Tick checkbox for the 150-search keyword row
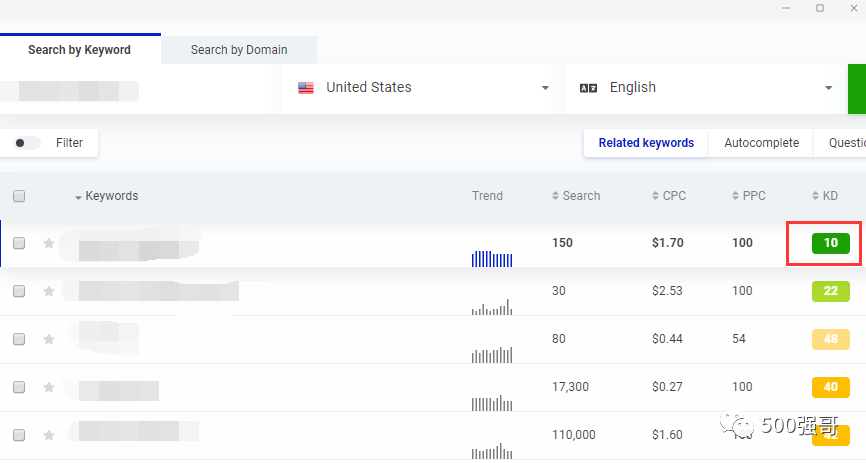 click(x=19, y=243)
